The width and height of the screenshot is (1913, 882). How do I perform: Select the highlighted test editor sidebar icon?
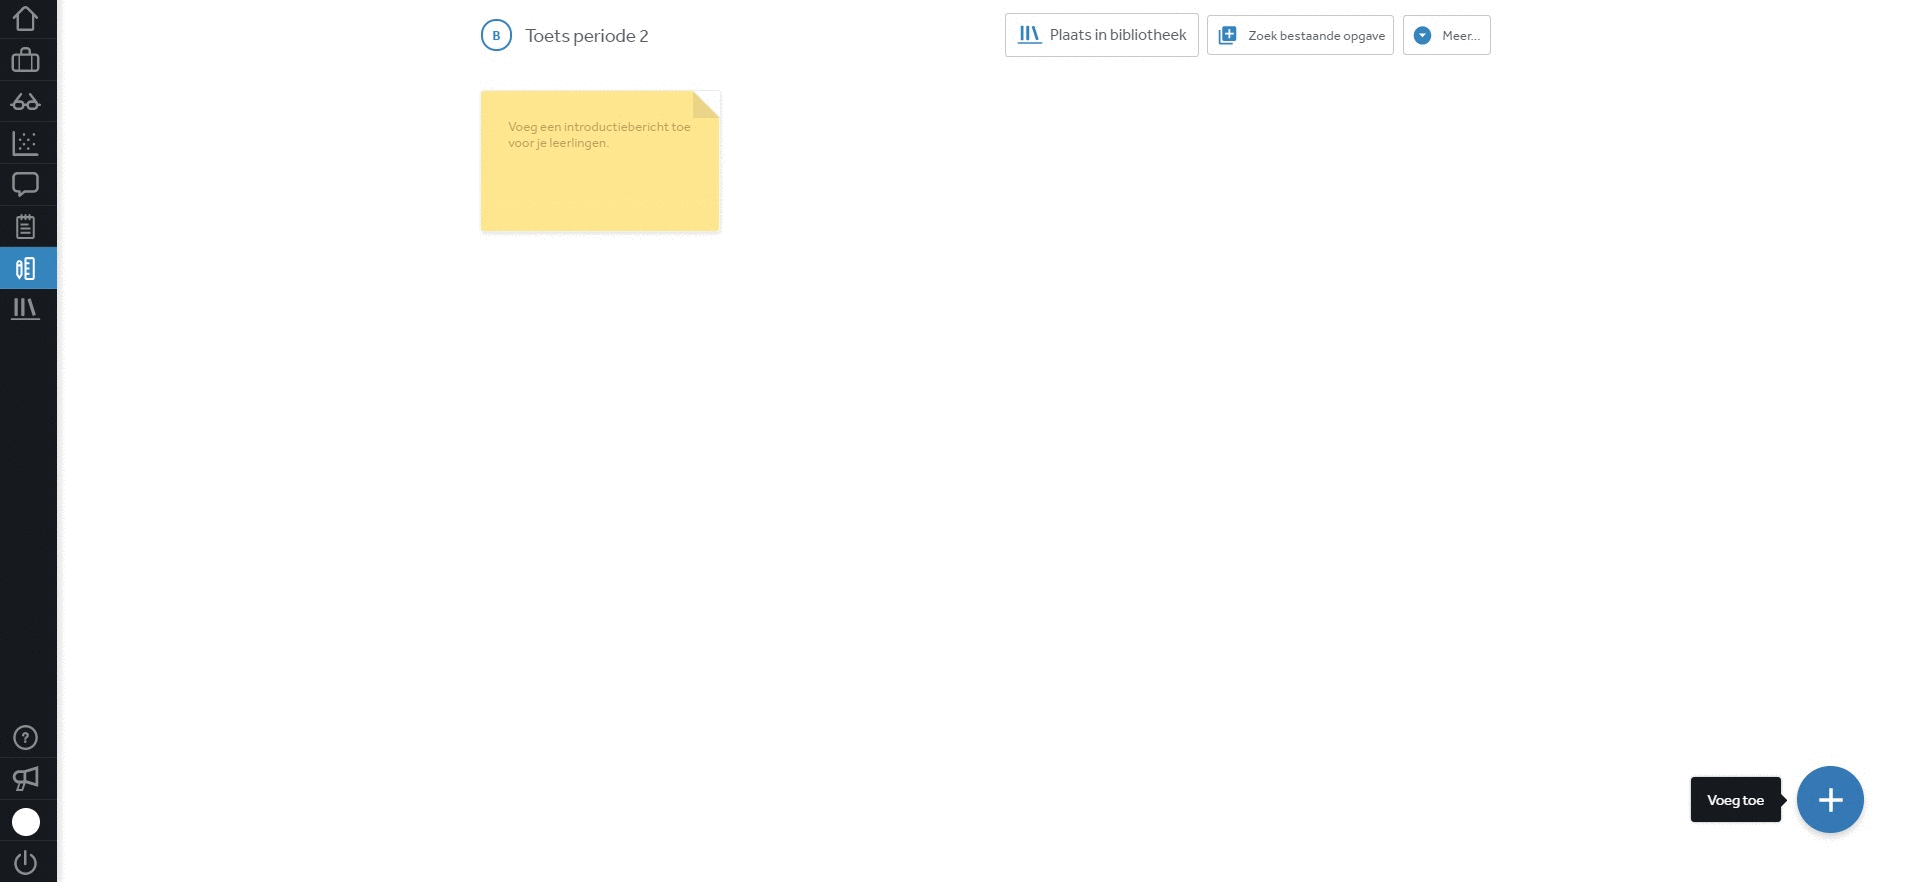(x=28, y=268)
